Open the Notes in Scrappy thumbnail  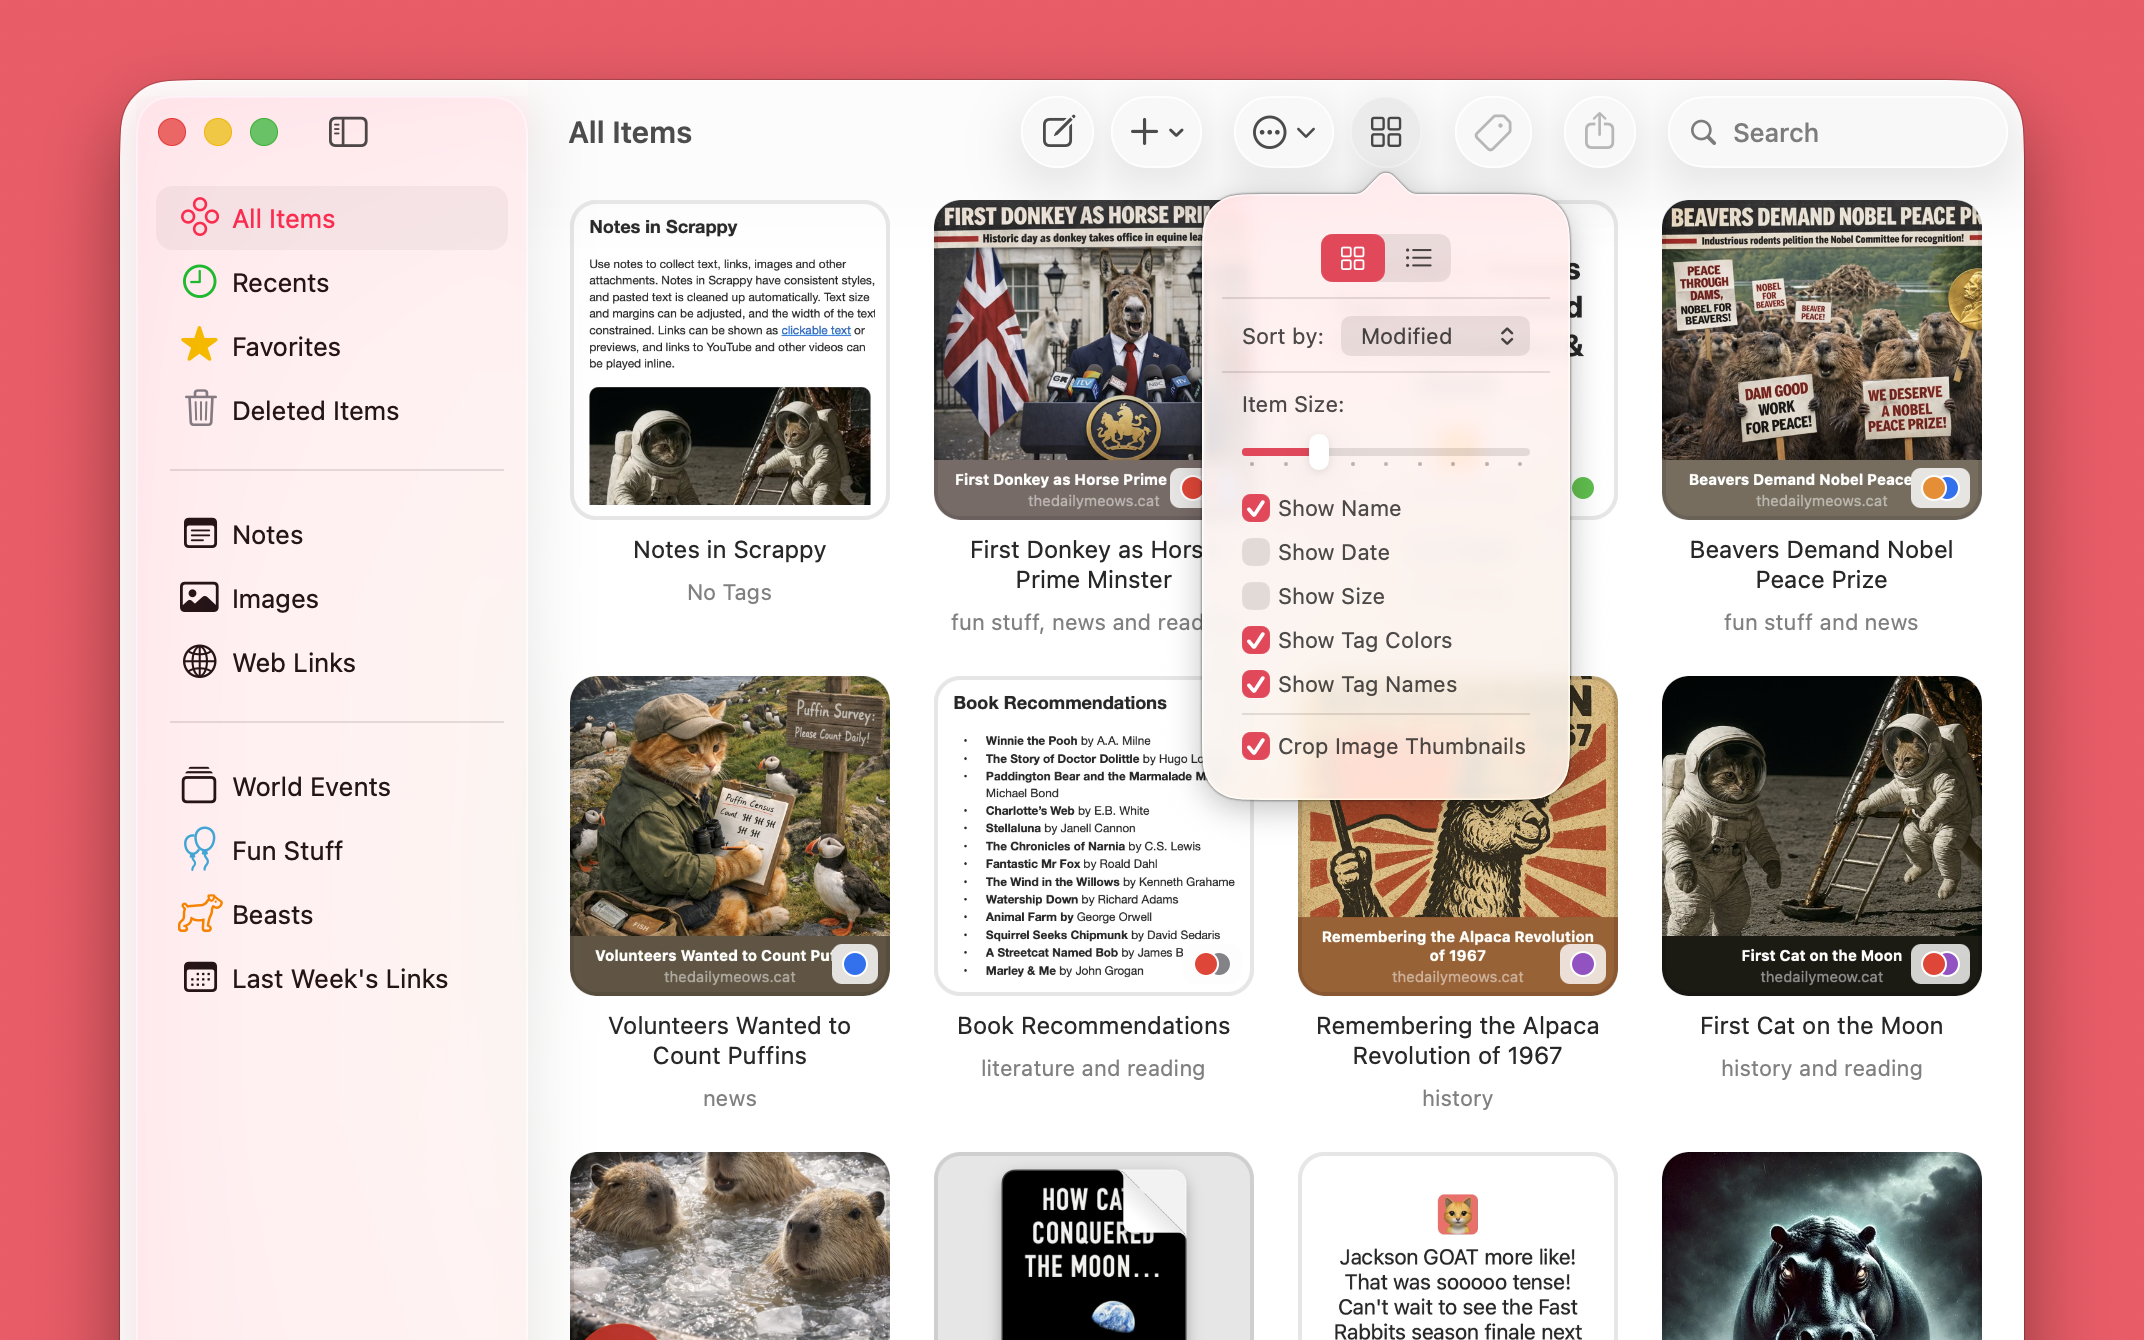pos(730,360)
